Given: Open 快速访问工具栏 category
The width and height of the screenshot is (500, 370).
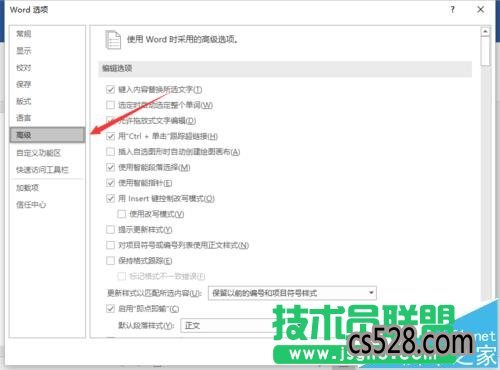Looking at the screenshot, I should point(42,170).
